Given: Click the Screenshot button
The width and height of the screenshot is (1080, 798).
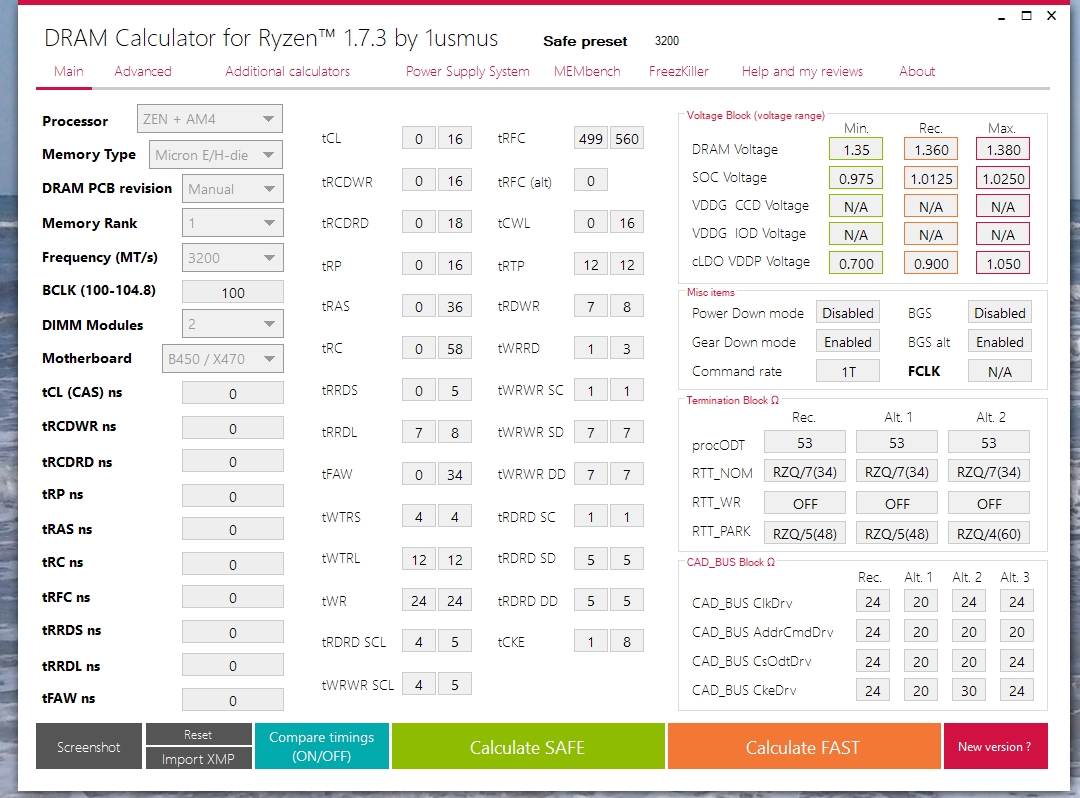Looking at the screenshot, I should (x=89, y=746).
